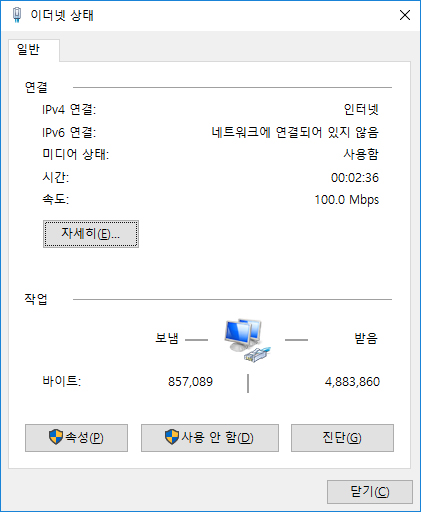Click the 미디어 상태 value 사용함

(x=361, y=154)
